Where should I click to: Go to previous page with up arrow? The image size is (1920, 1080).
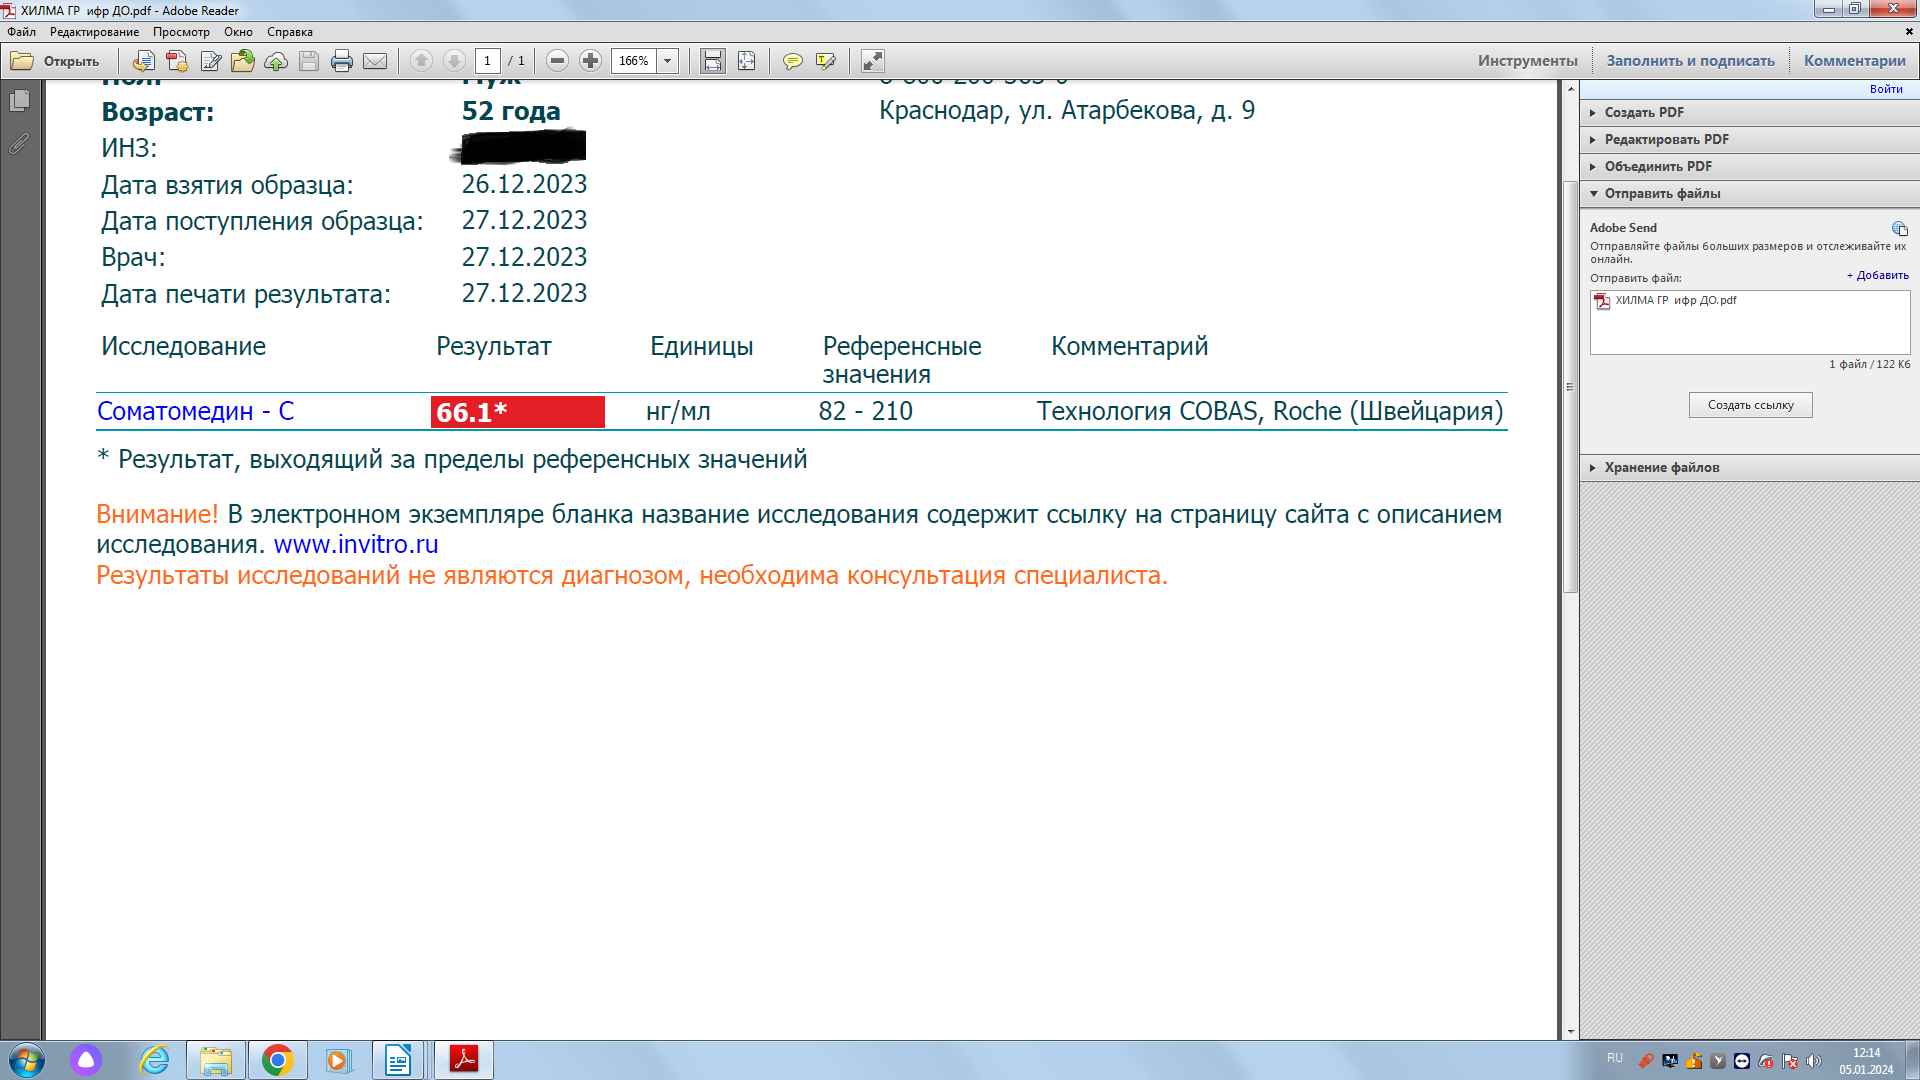pyautogui.click(x=421, y=61)
